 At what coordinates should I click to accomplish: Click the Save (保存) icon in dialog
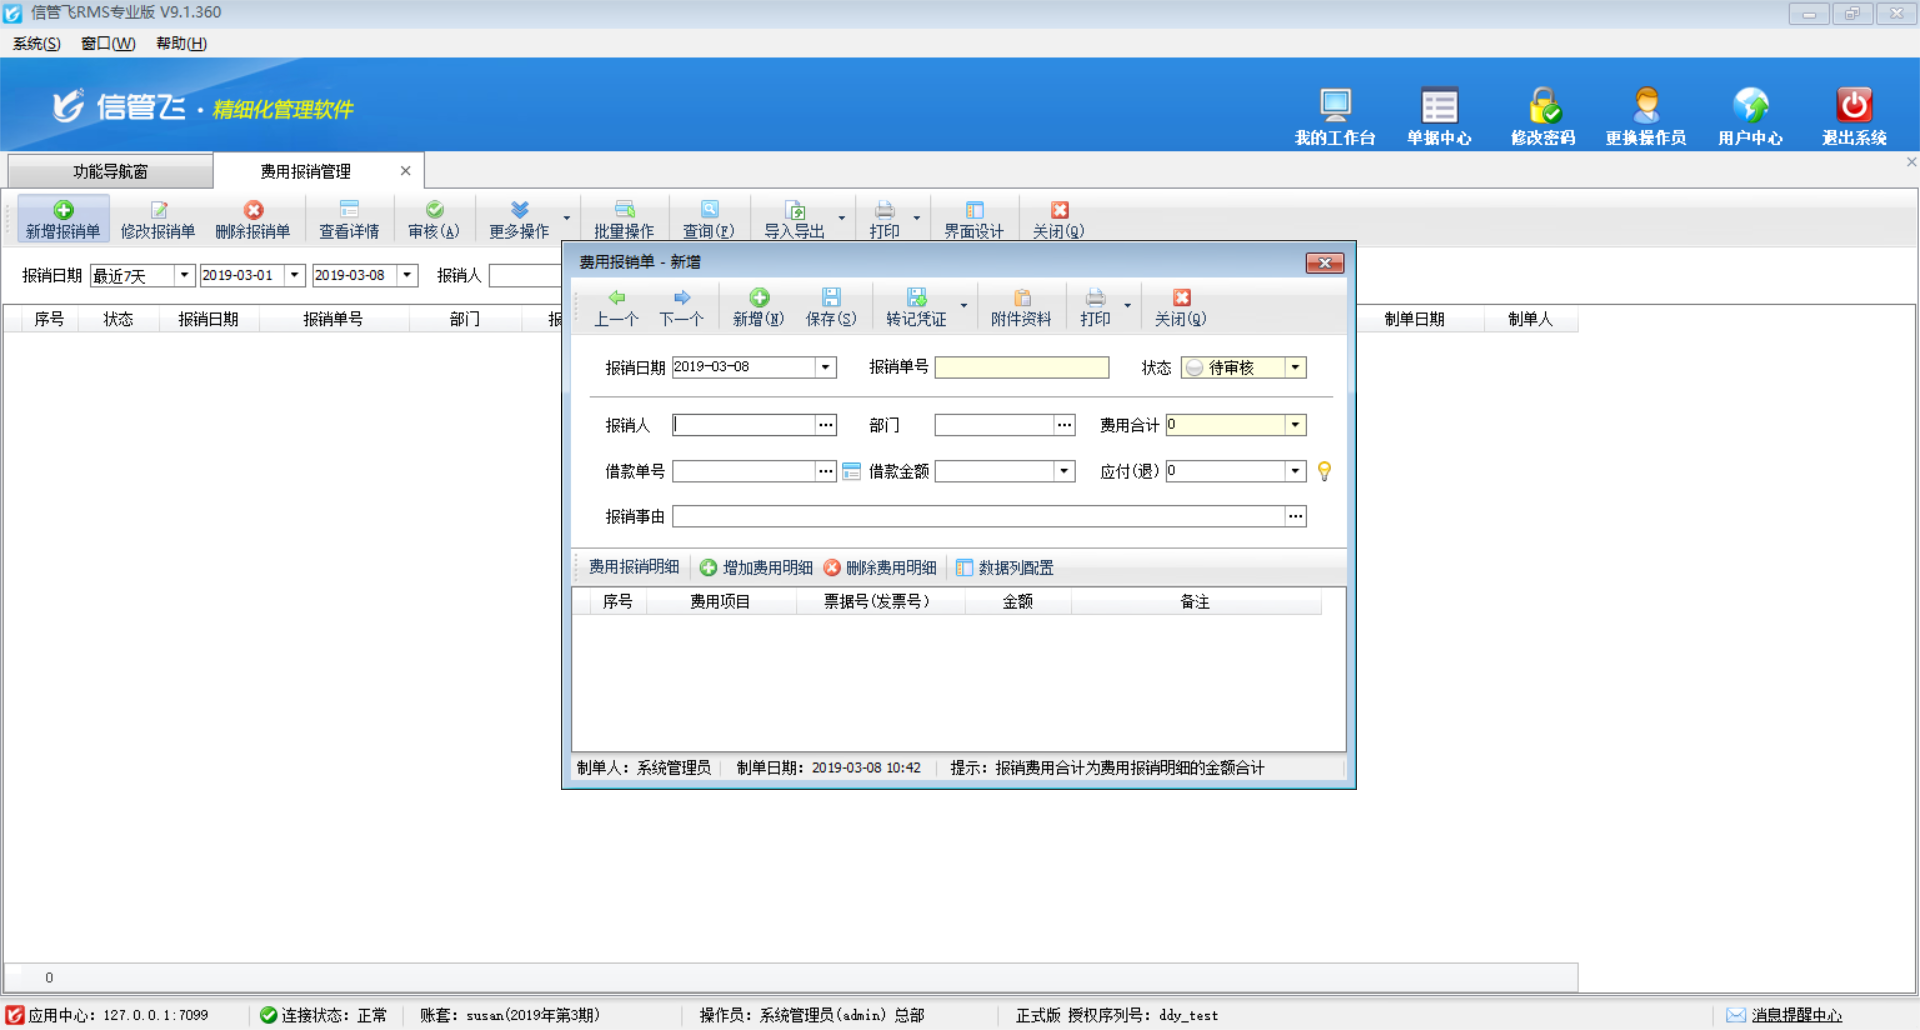[x=830, y=298]
